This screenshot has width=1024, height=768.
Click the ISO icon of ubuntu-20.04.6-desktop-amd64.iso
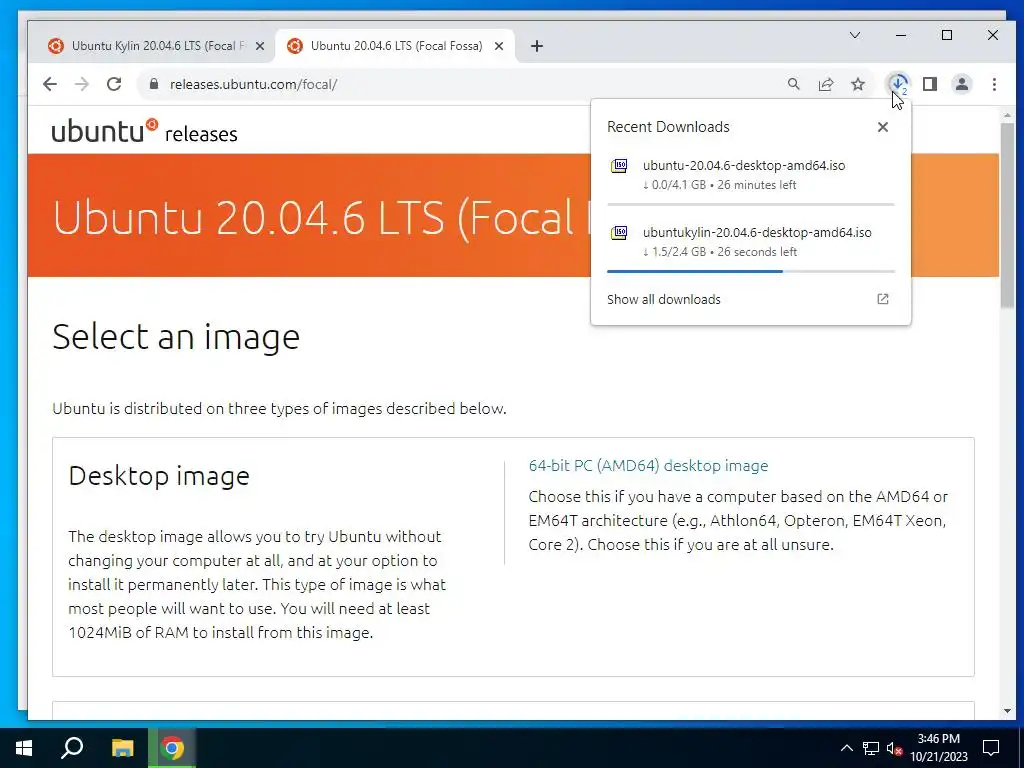pos(619,166)
